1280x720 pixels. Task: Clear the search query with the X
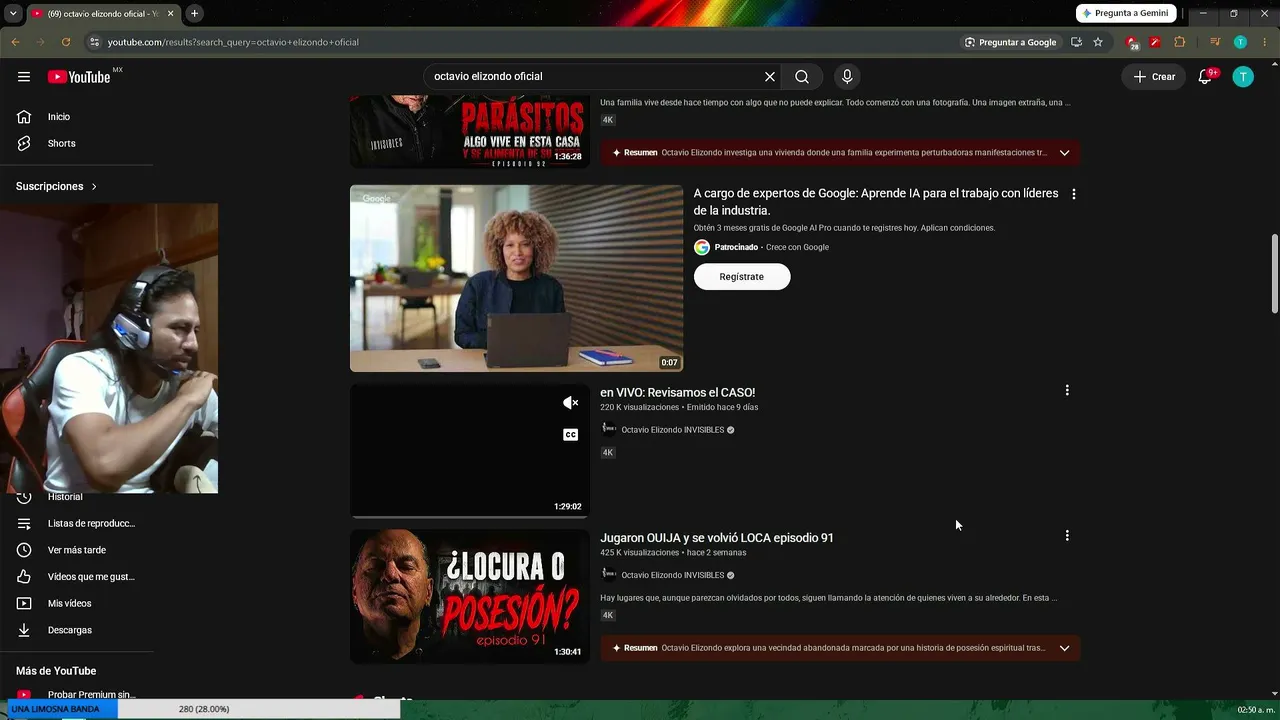[770, 77]
